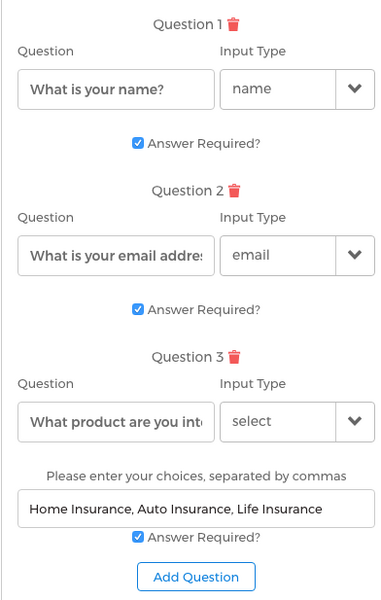Toggle Answer Required checkbox under email question
Viewport: 381px width, 600px height.
[138, 309]
